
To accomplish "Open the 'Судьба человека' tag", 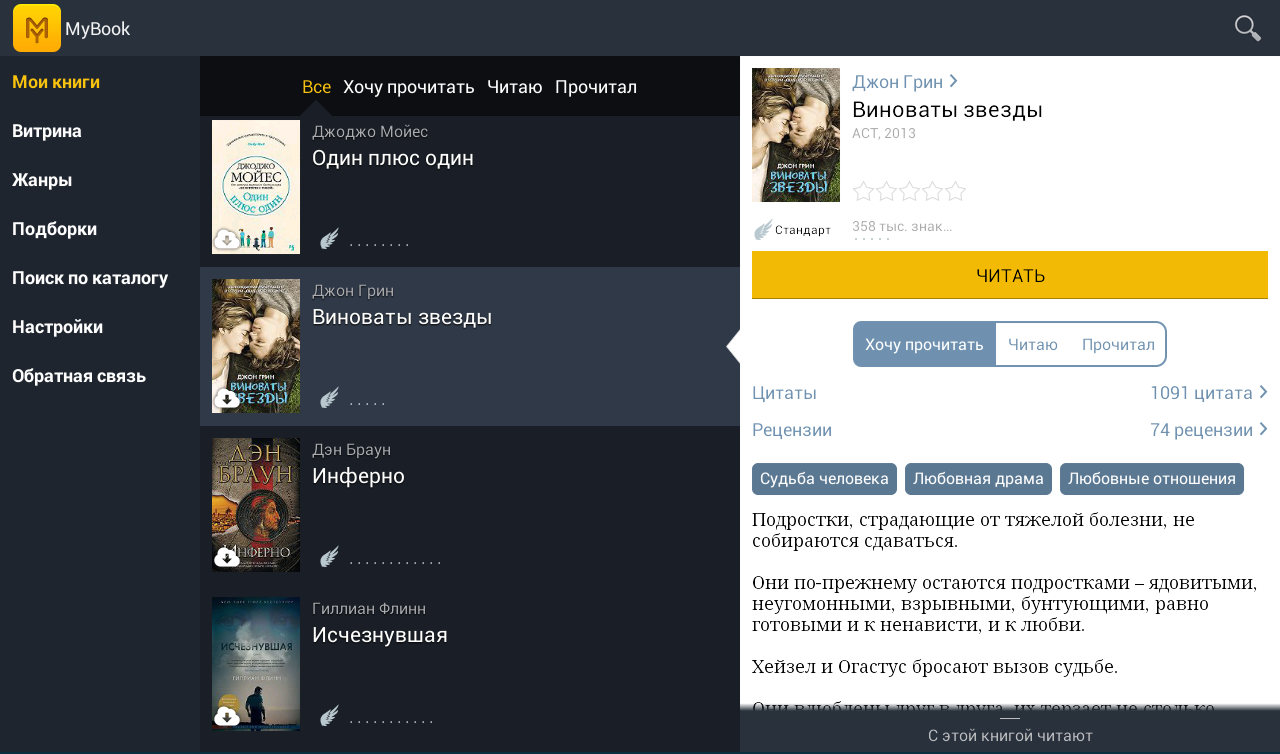I will click(x=824, y=479).
